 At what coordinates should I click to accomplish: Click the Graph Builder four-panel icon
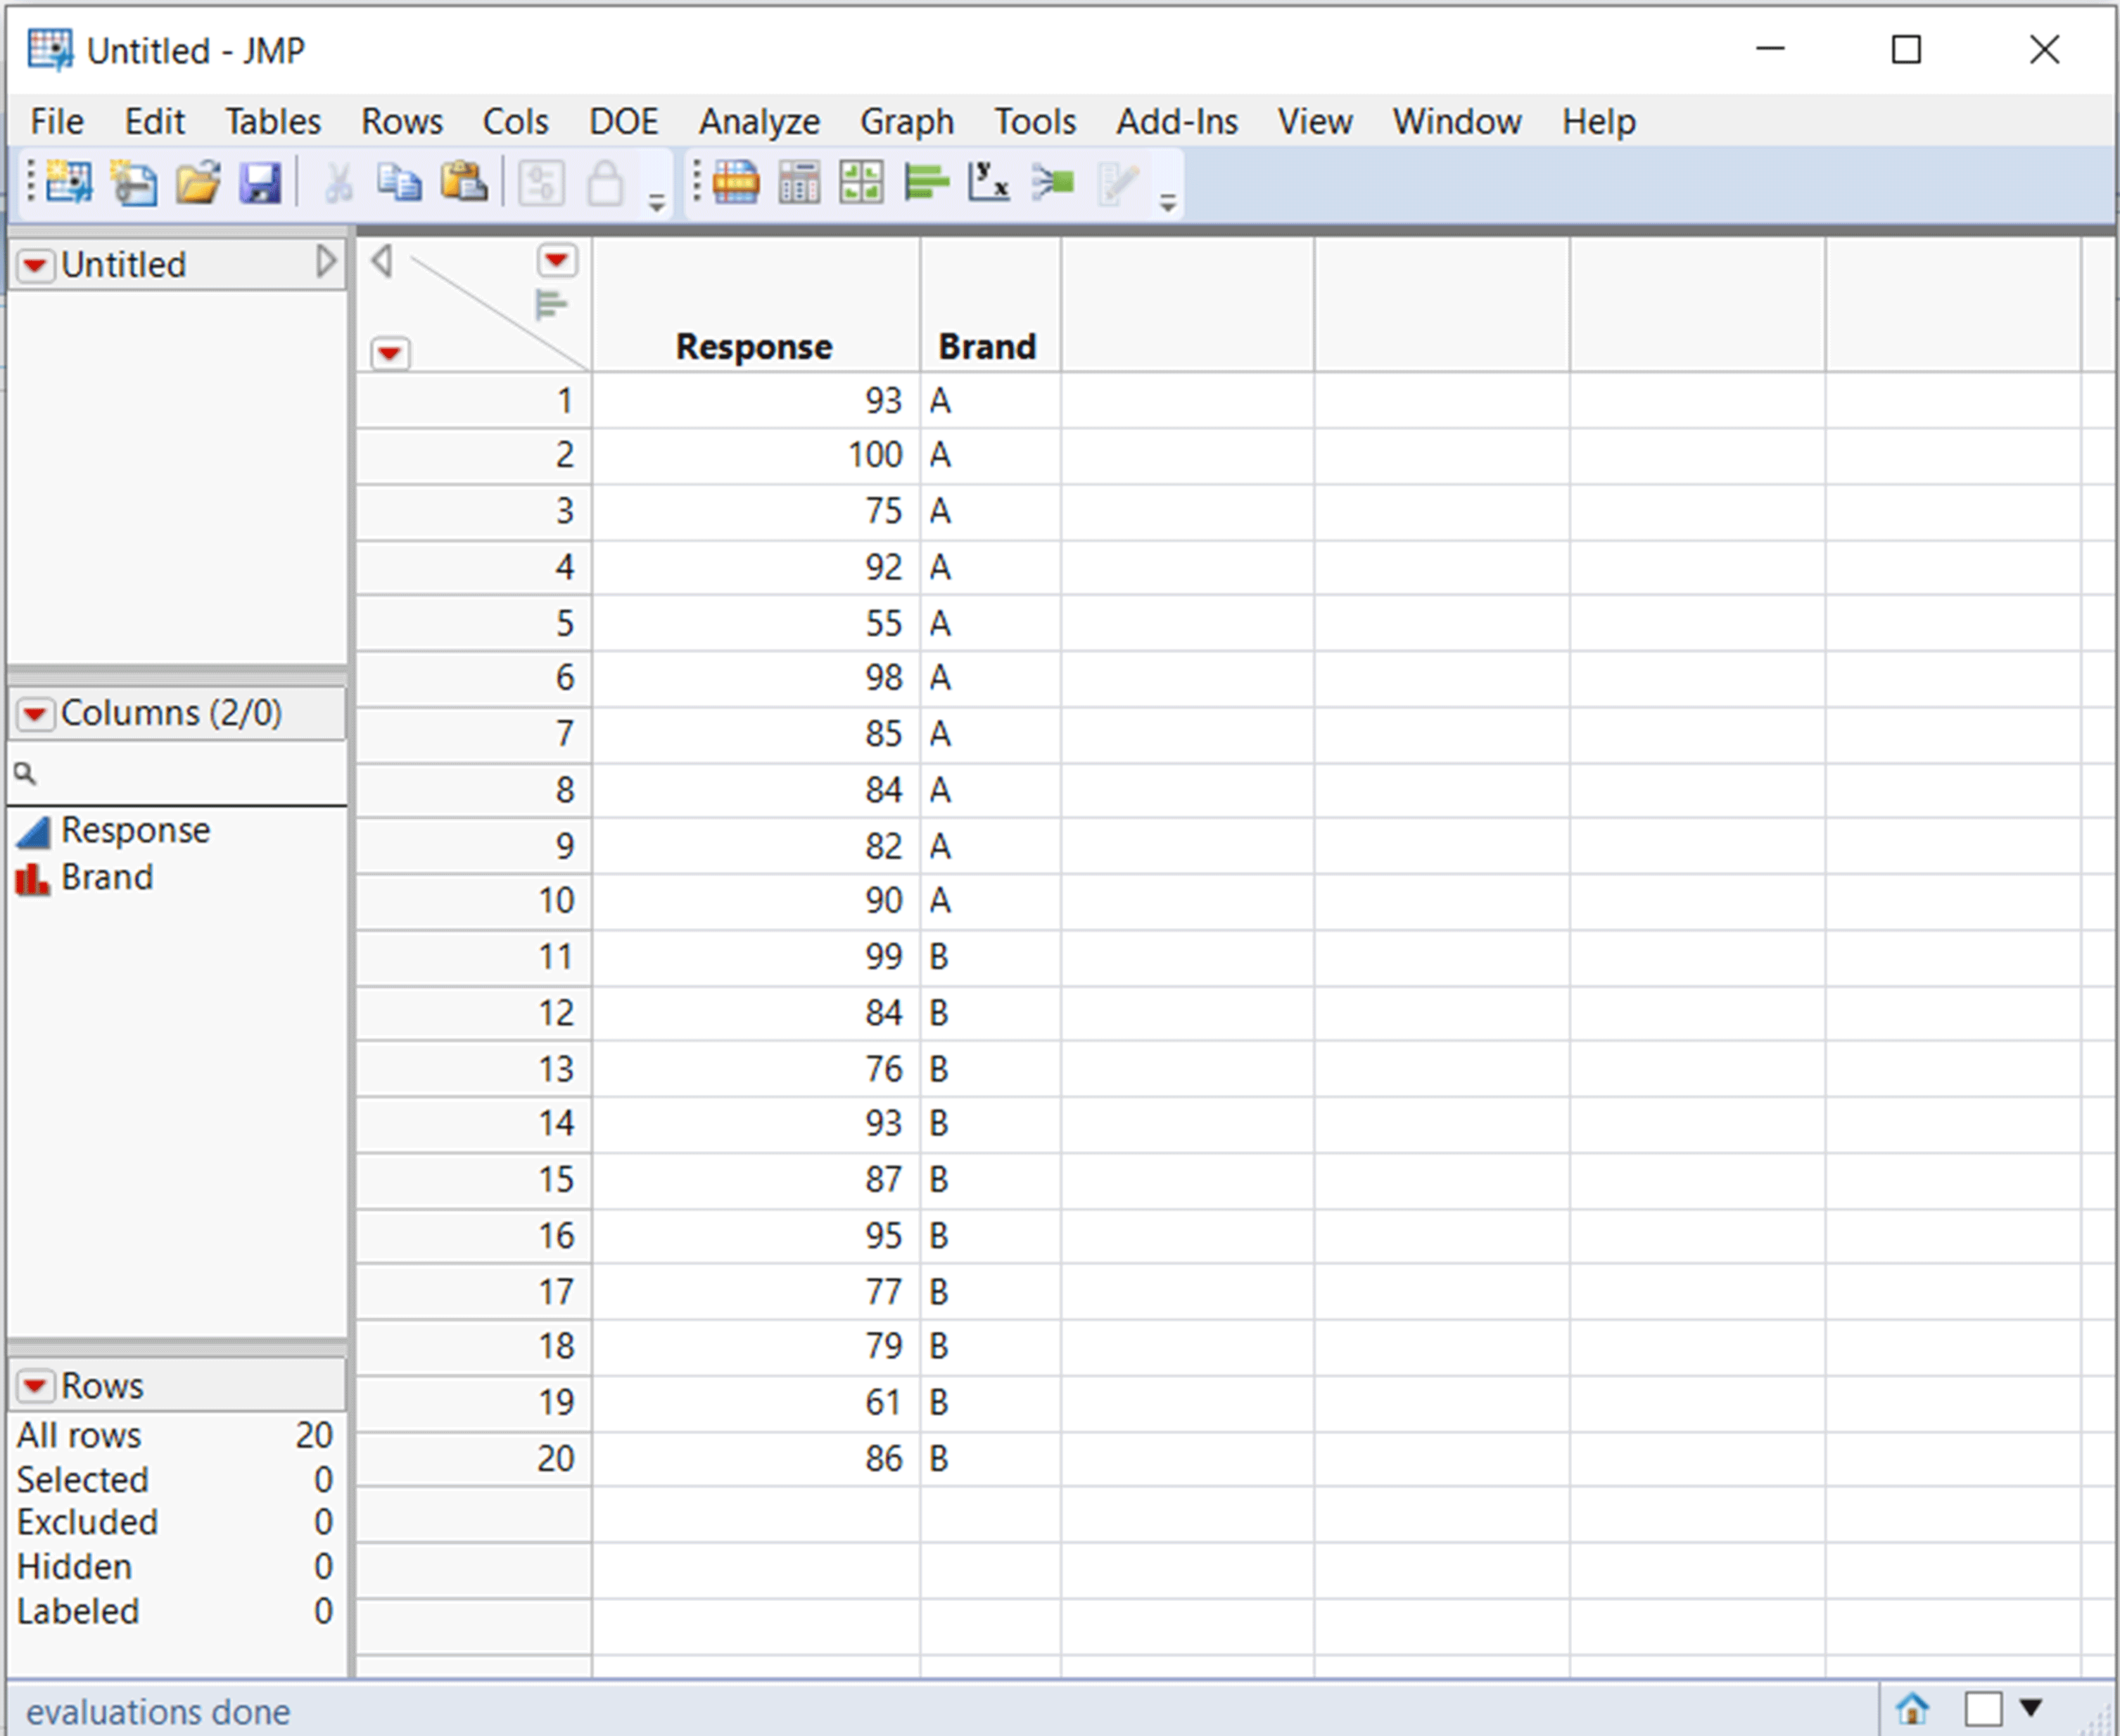862,183
